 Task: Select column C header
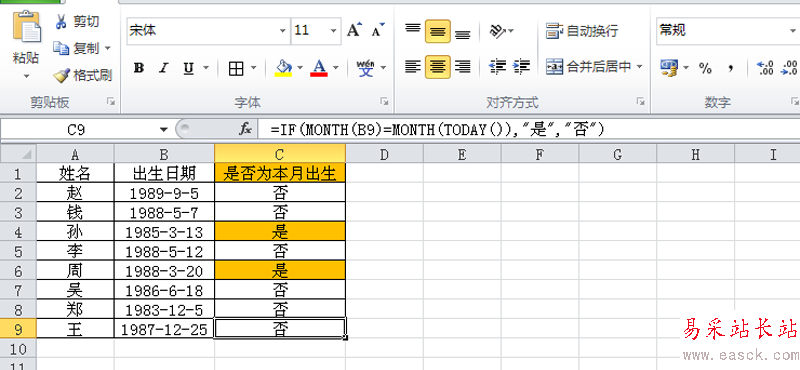point(280,154)
